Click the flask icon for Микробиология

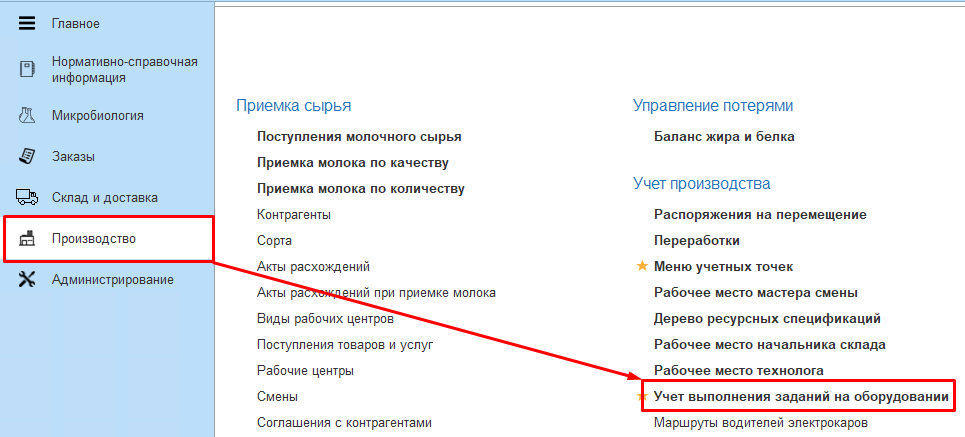tap(27, 115)
